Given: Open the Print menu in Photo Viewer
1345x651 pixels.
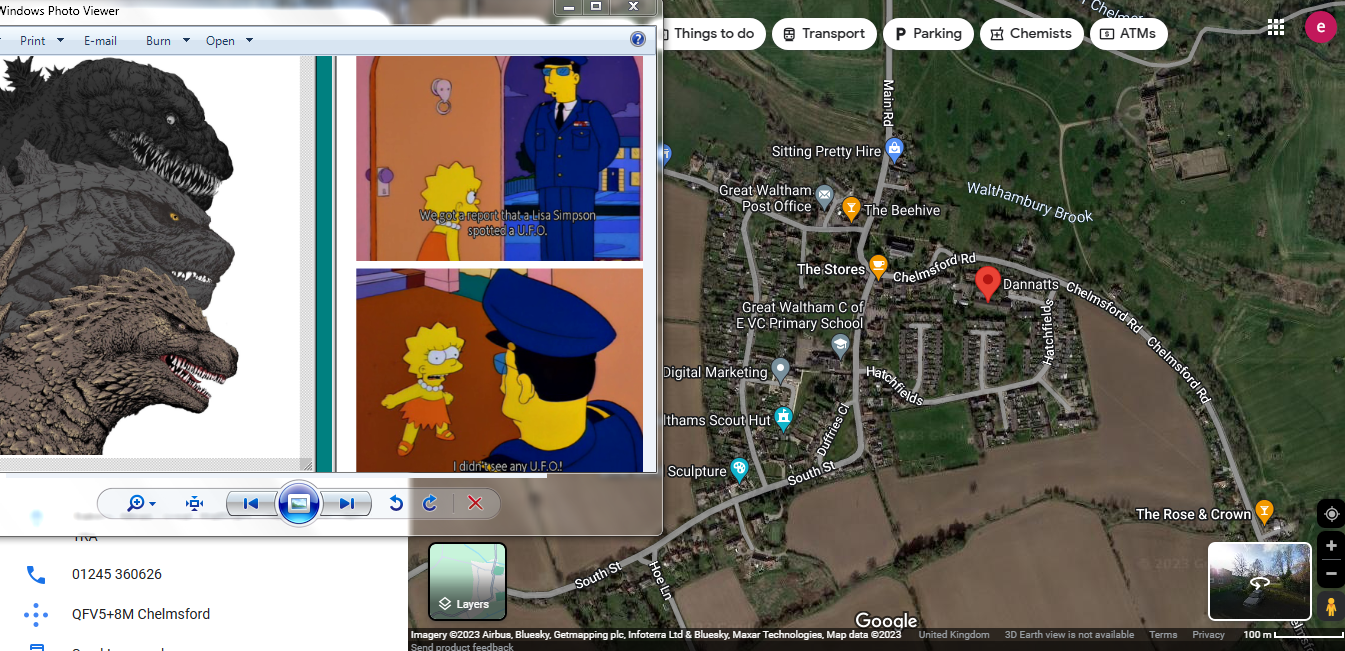Looking at the screenshot, I should tap(42, 41).
